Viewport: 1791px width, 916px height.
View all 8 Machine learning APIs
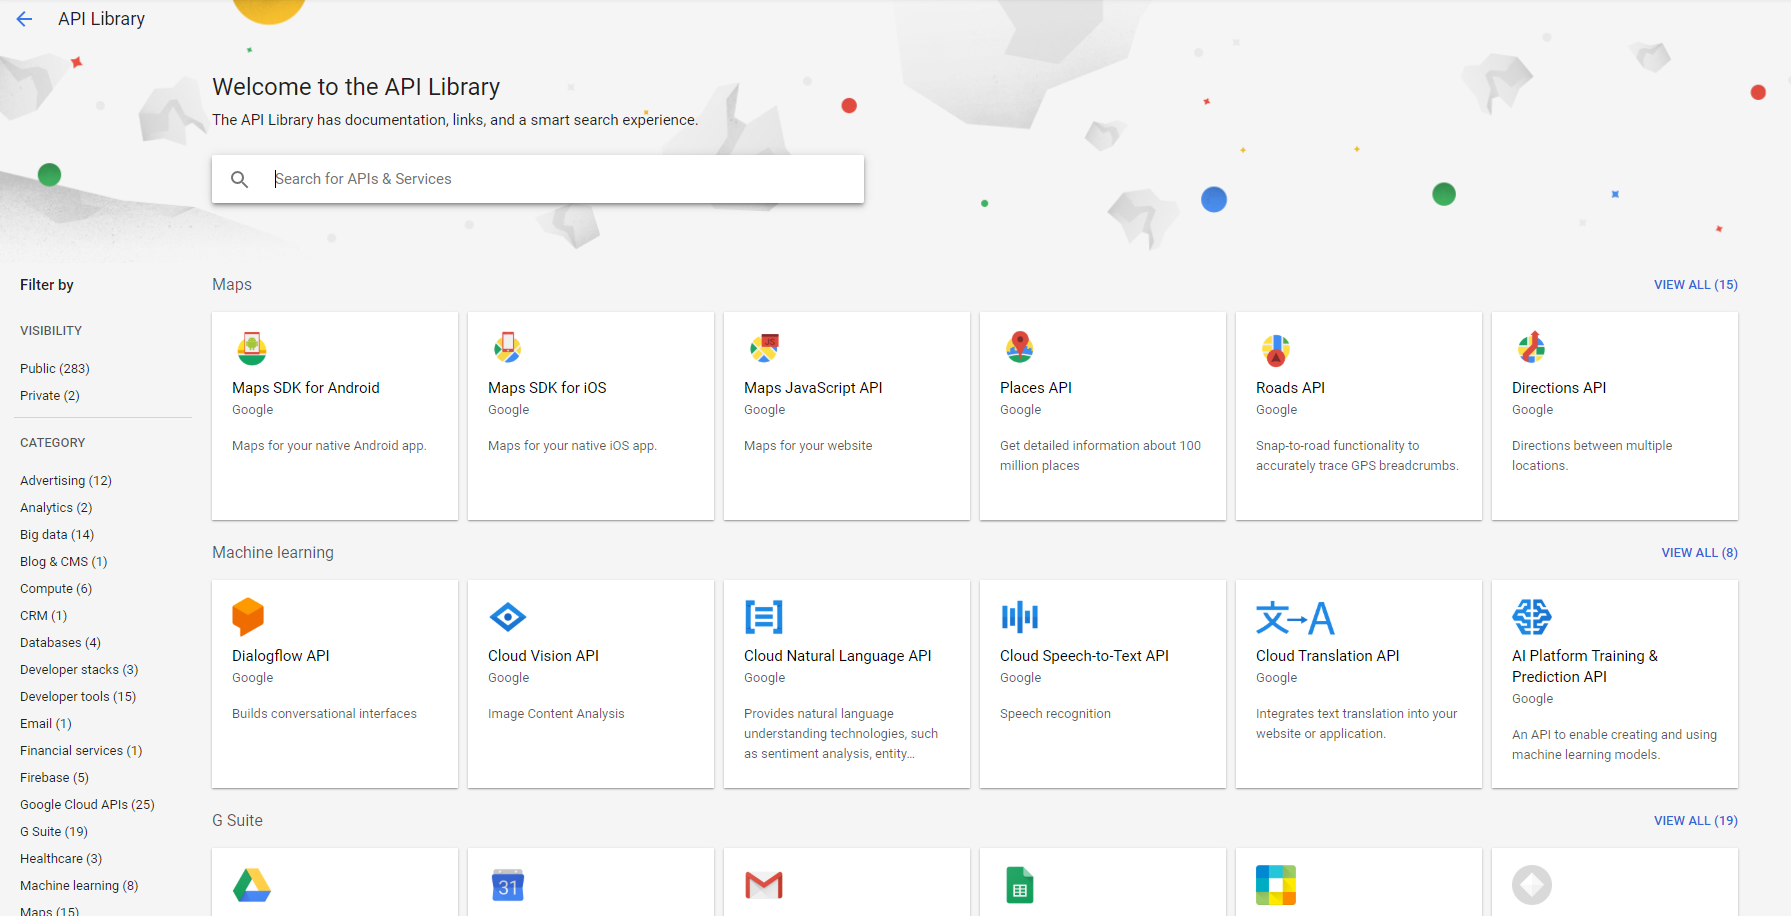pos(1700,553)
